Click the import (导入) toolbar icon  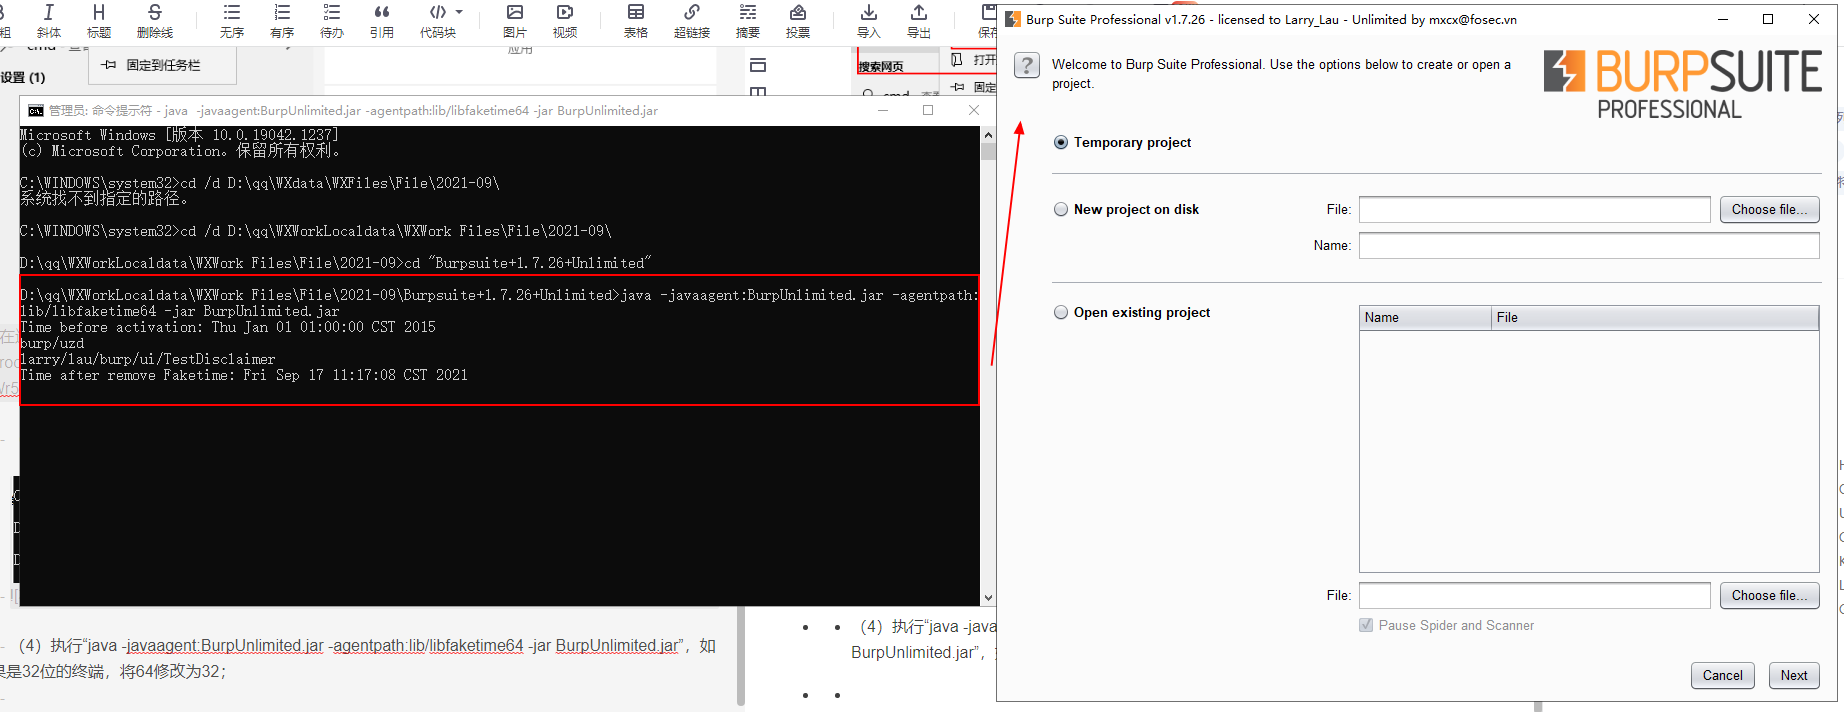(x=869, y=20)
